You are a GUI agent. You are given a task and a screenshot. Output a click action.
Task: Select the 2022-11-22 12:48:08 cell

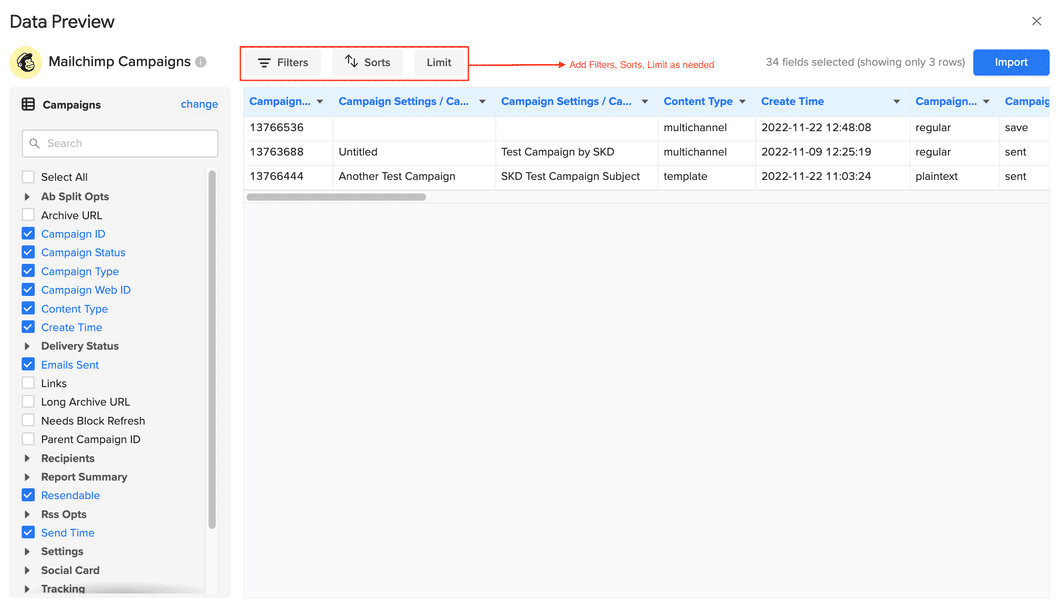[x=832, y=128]
